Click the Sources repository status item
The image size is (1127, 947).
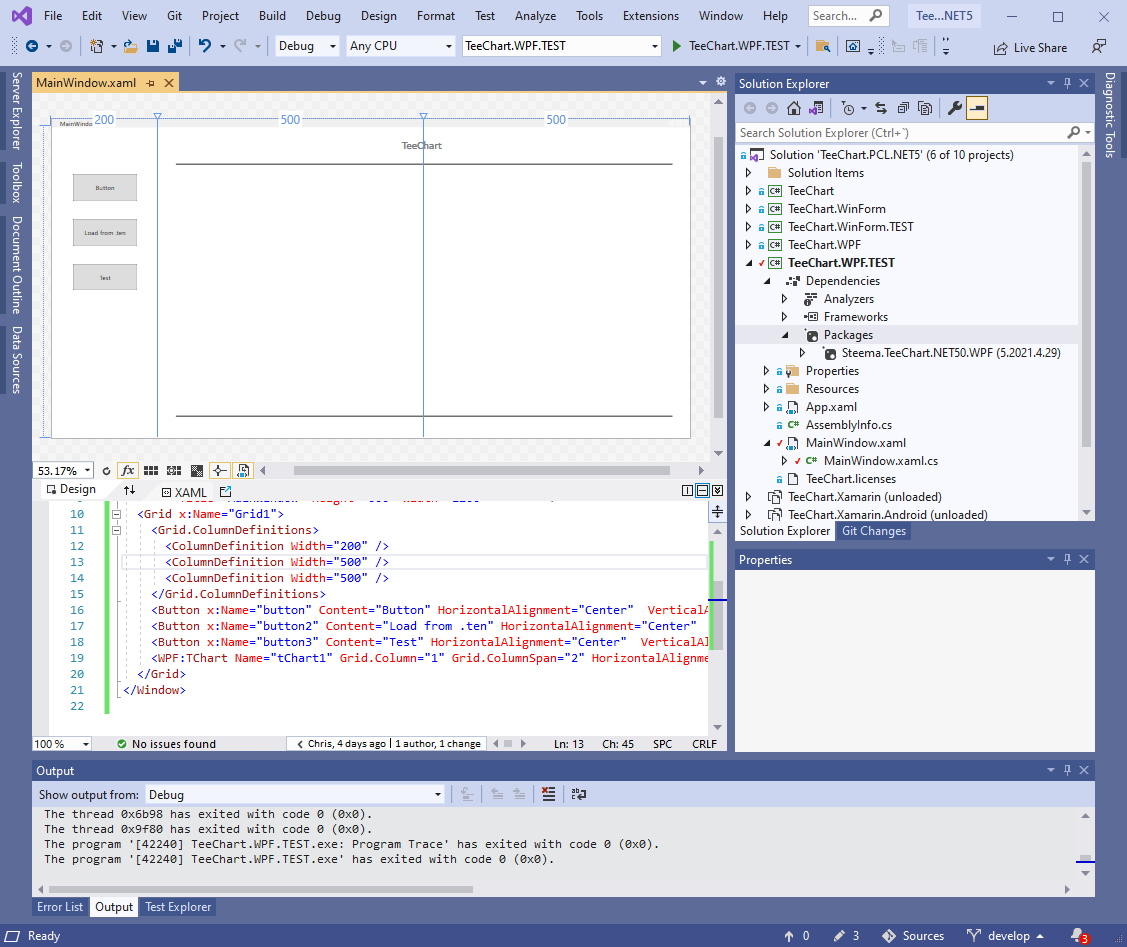[913, 936]
